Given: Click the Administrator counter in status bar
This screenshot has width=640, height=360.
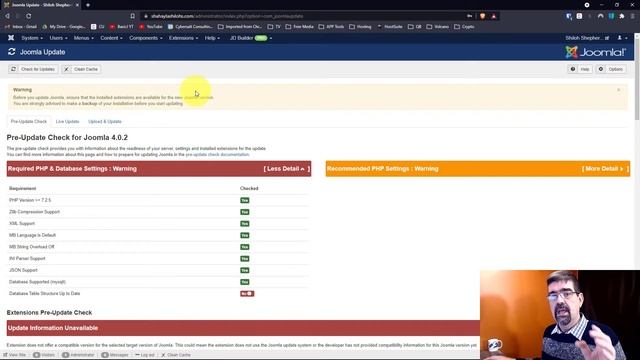Looking at the screenshot, I should click(x=78, y=355).
